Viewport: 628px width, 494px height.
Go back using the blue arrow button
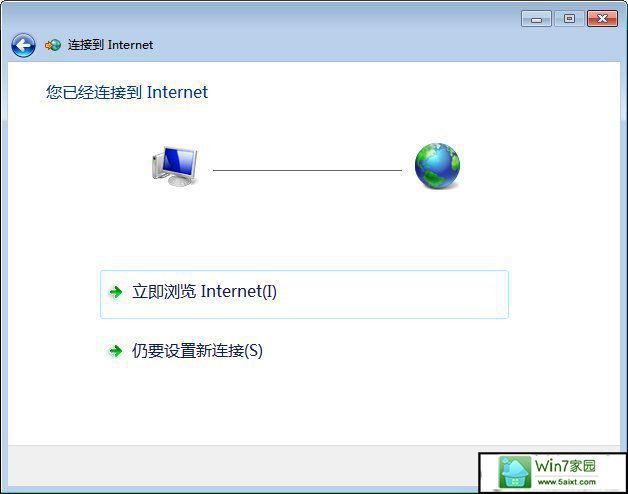pyautogui.click(x=23, y=45)
